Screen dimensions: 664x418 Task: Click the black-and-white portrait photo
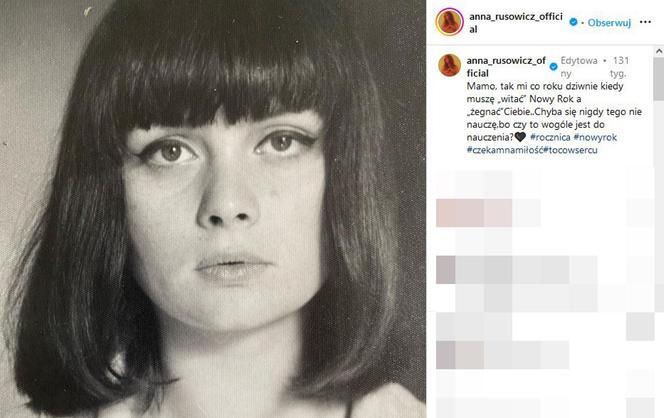pyautogui.click(x=213, y=209)
